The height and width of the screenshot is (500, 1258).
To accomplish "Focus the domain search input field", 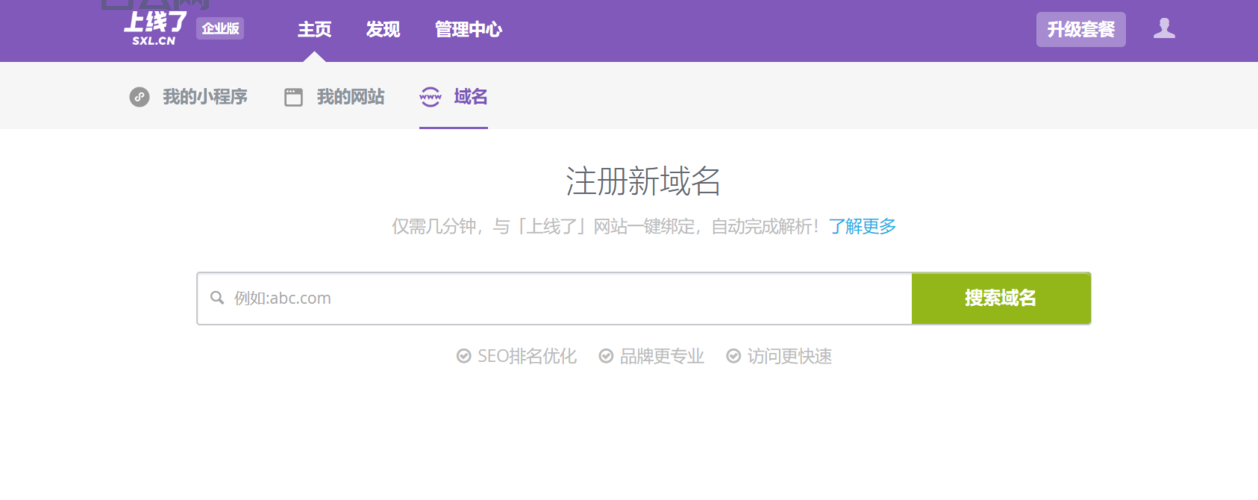I will click(x=554, y=298).
